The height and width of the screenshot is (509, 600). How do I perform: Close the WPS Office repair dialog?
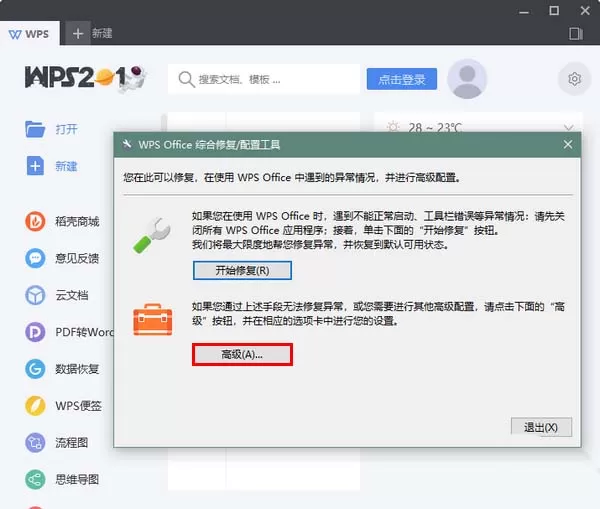(x=568, y=145)
